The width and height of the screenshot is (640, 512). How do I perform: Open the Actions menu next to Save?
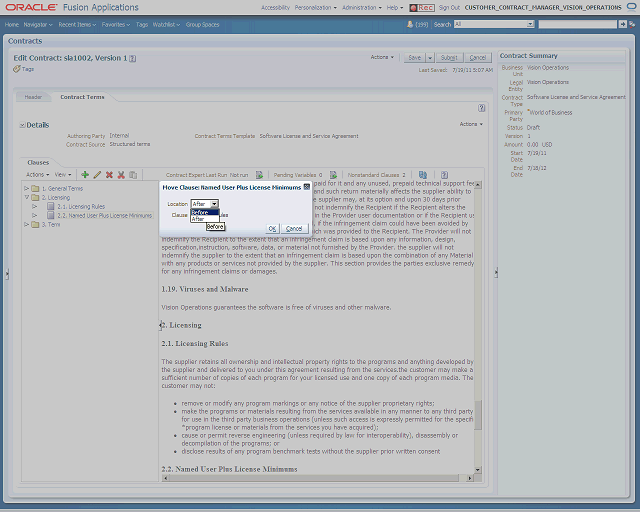(x=382, y=57)
